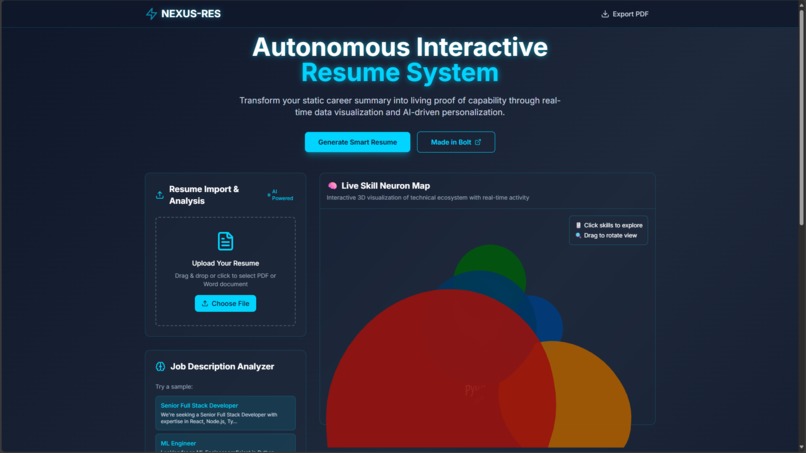Click Generate Smart Resume button

point(357,142)
